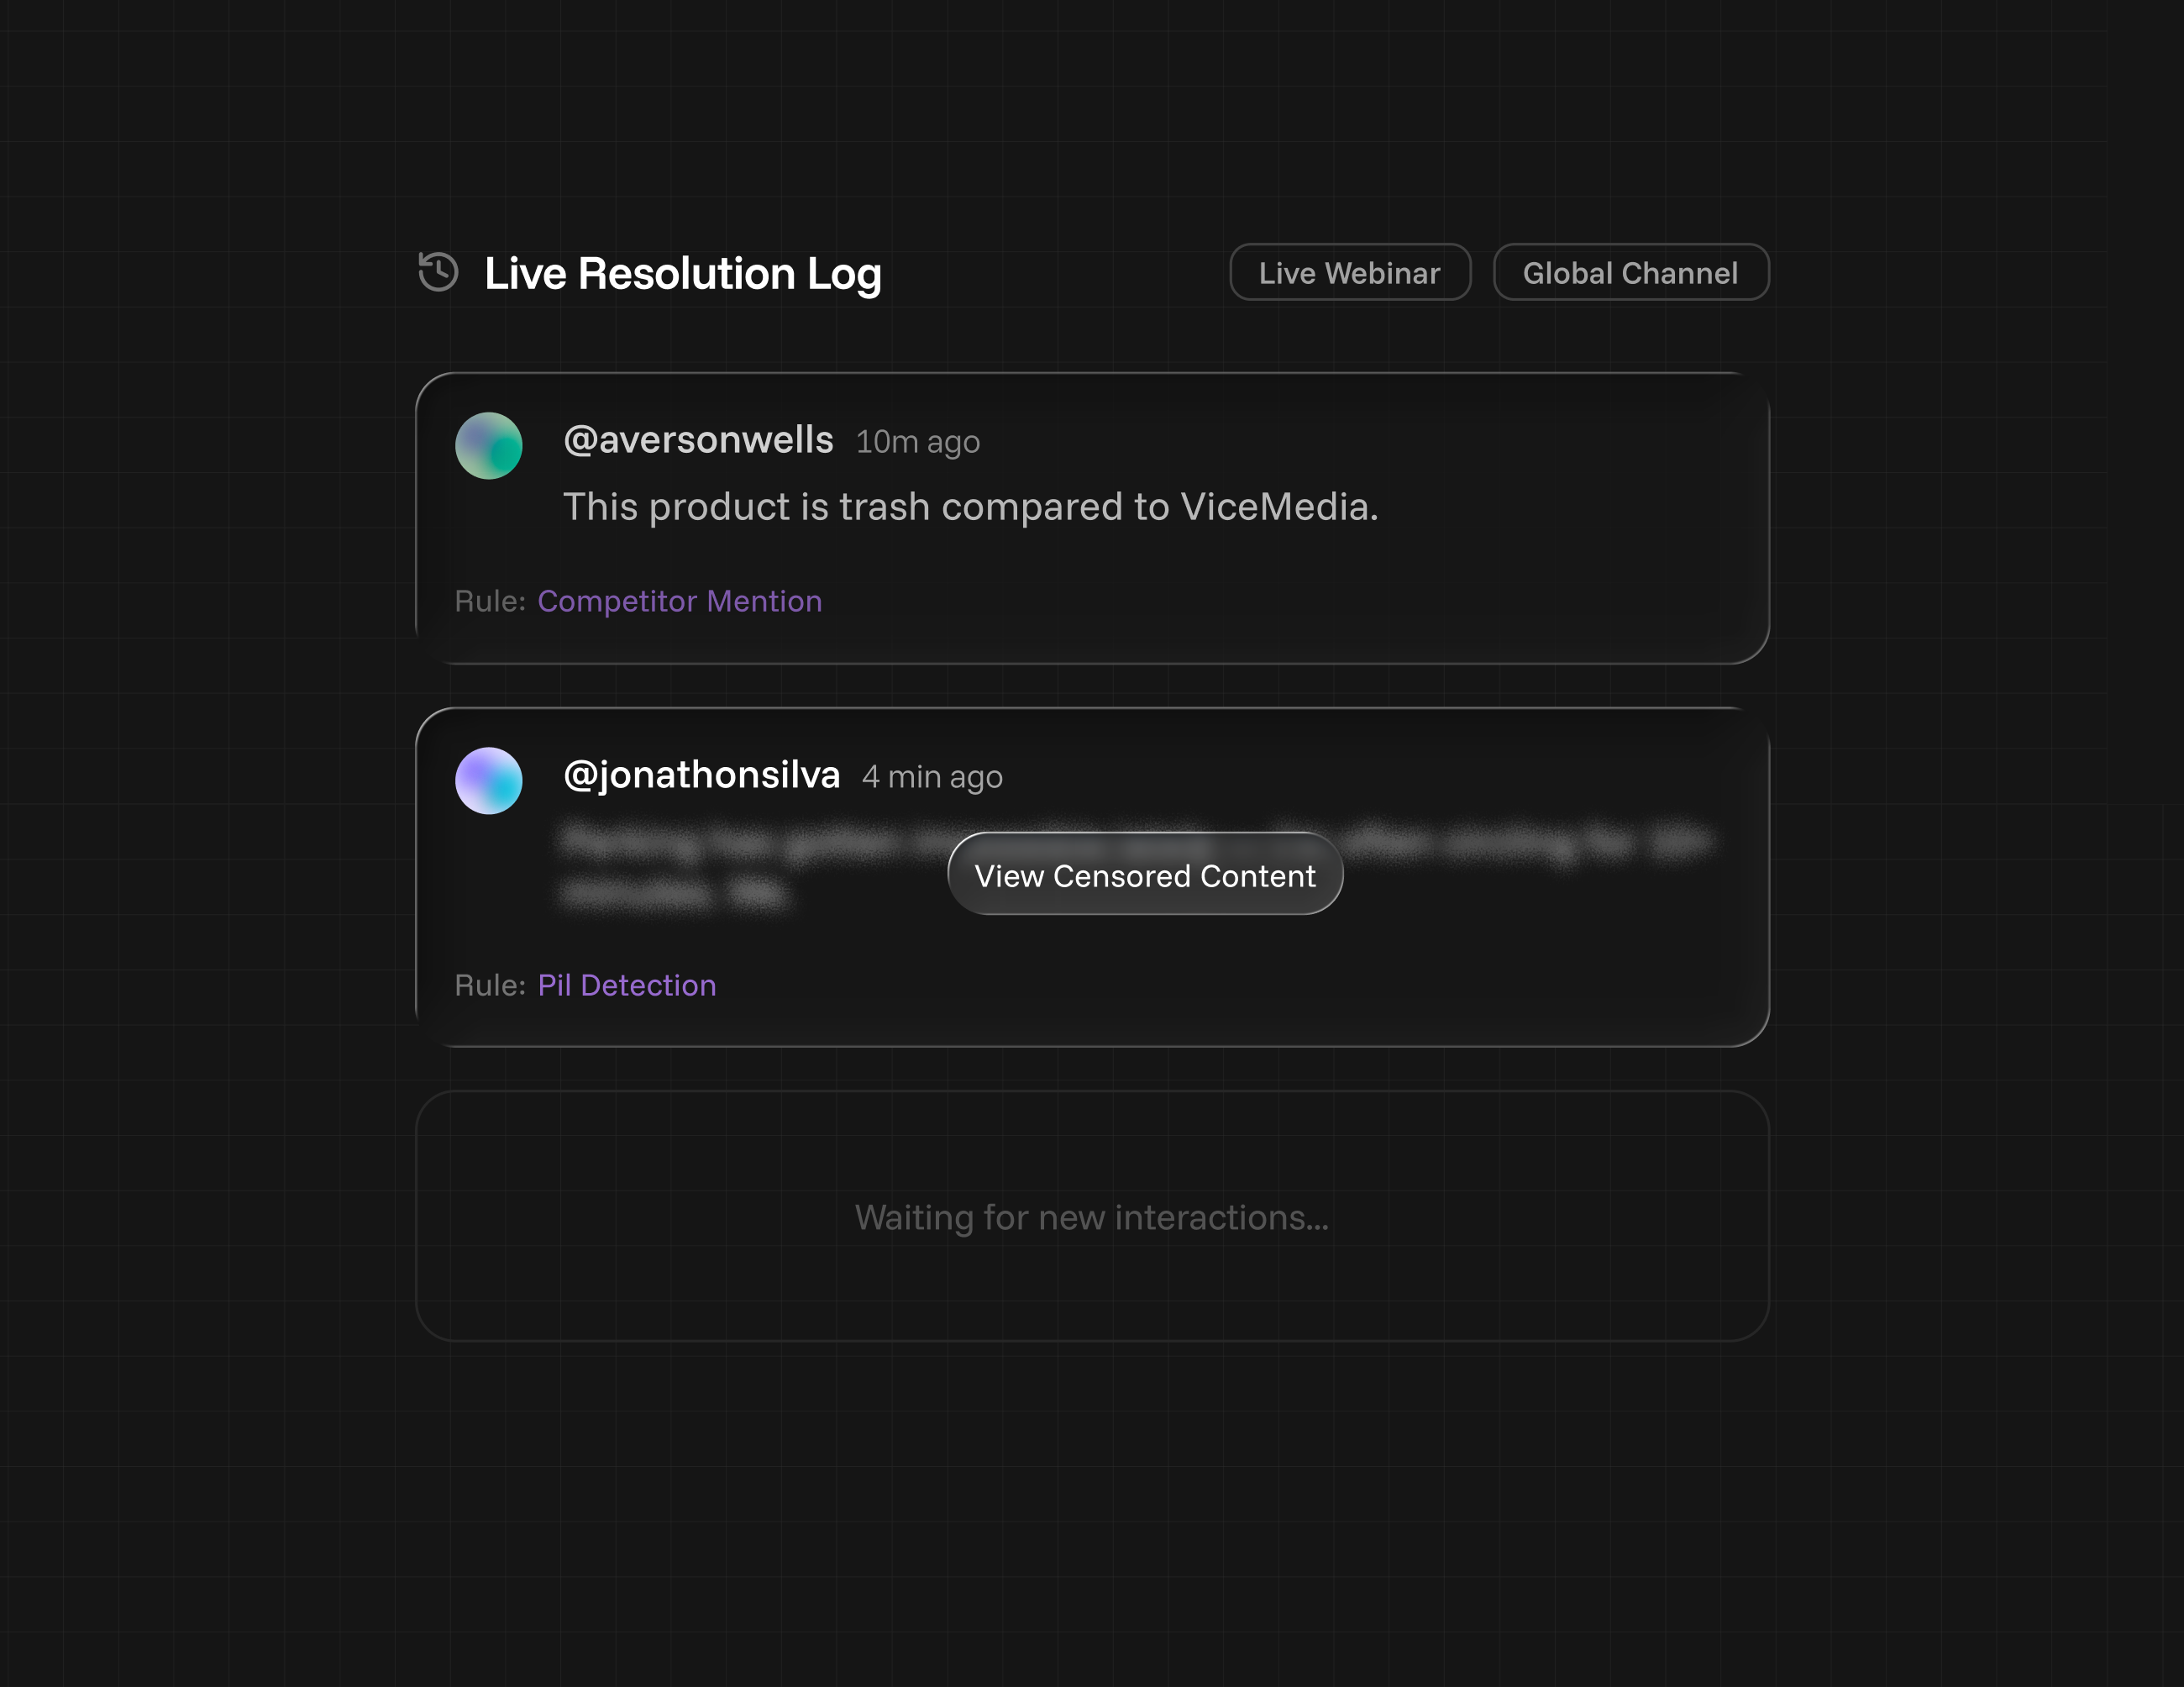Open the @jonathonsilva purple avatar
The height and width of the screenshot is (1687, 2184).
pos(488,781)
